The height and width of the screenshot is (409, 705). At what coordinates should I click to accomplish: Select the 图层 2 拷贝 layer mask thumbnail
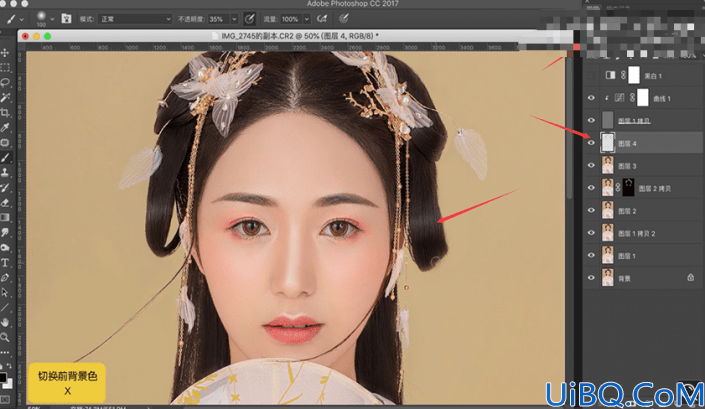[628, 188]
